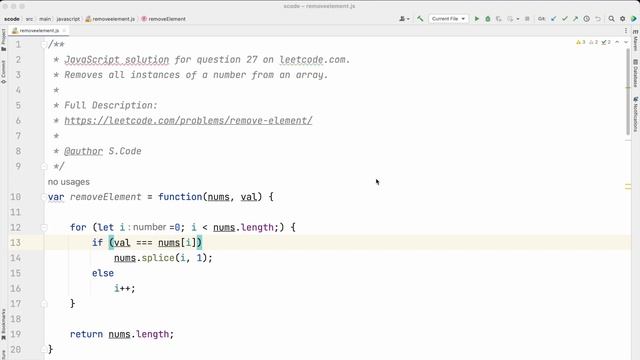The image size is (640, 360).
Task: Push commits with up-right arrow icon
Action: point(575,19)
